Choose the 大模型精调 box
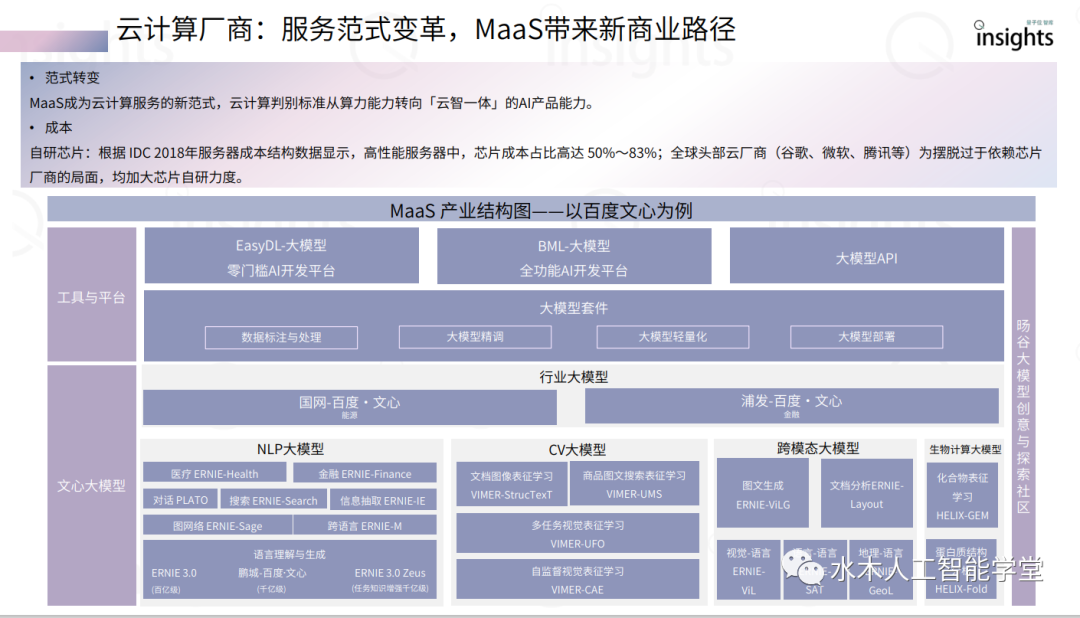1080x618 pixels. coord(475,337)
